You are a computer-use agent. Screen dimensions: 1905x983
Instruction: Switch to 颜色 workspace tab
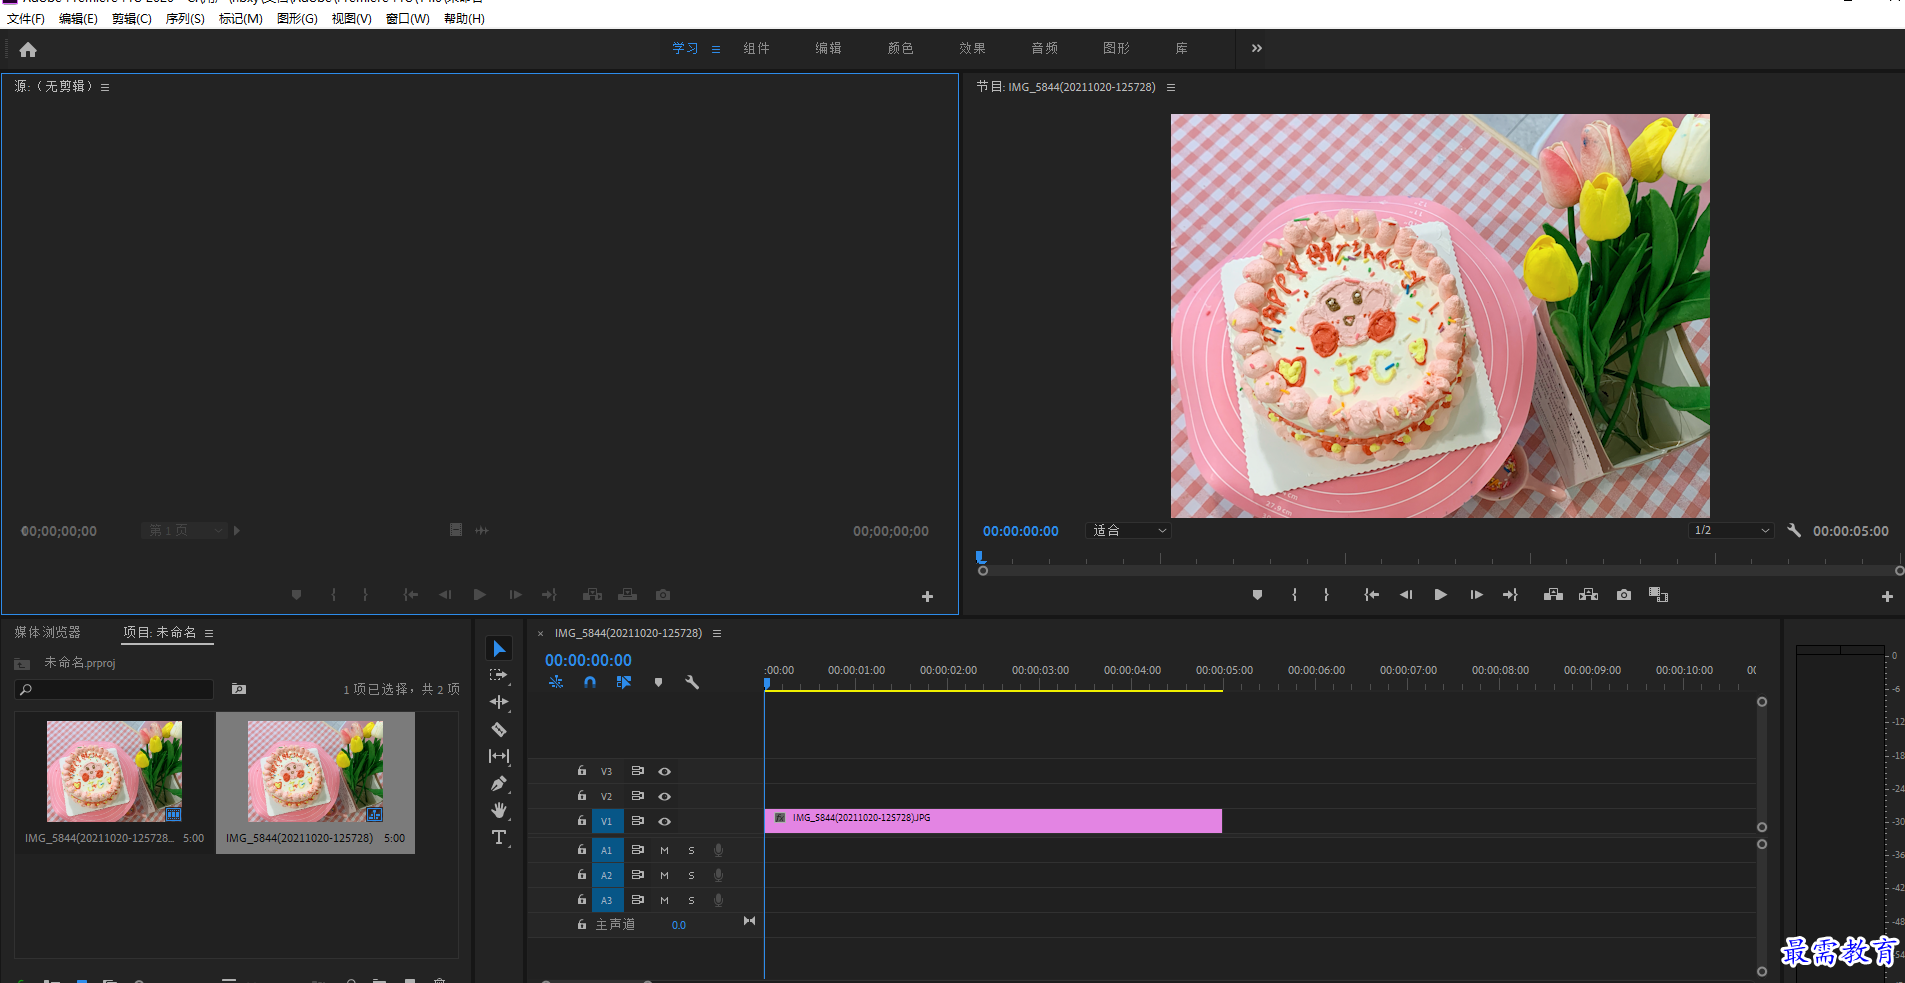click(x=900, y=48)
